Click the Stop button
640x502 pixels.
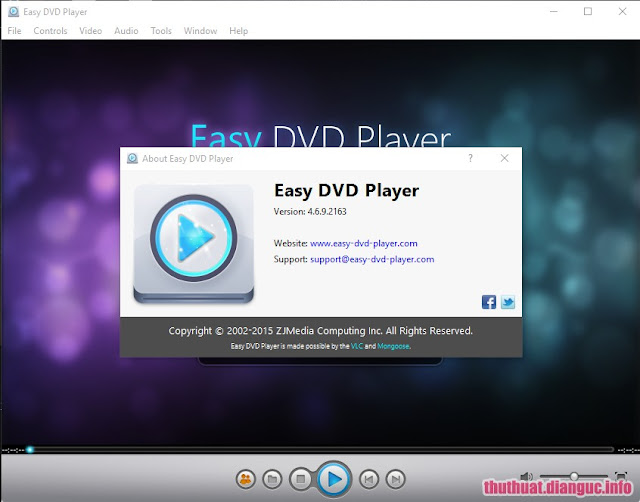tap(300, 479)
